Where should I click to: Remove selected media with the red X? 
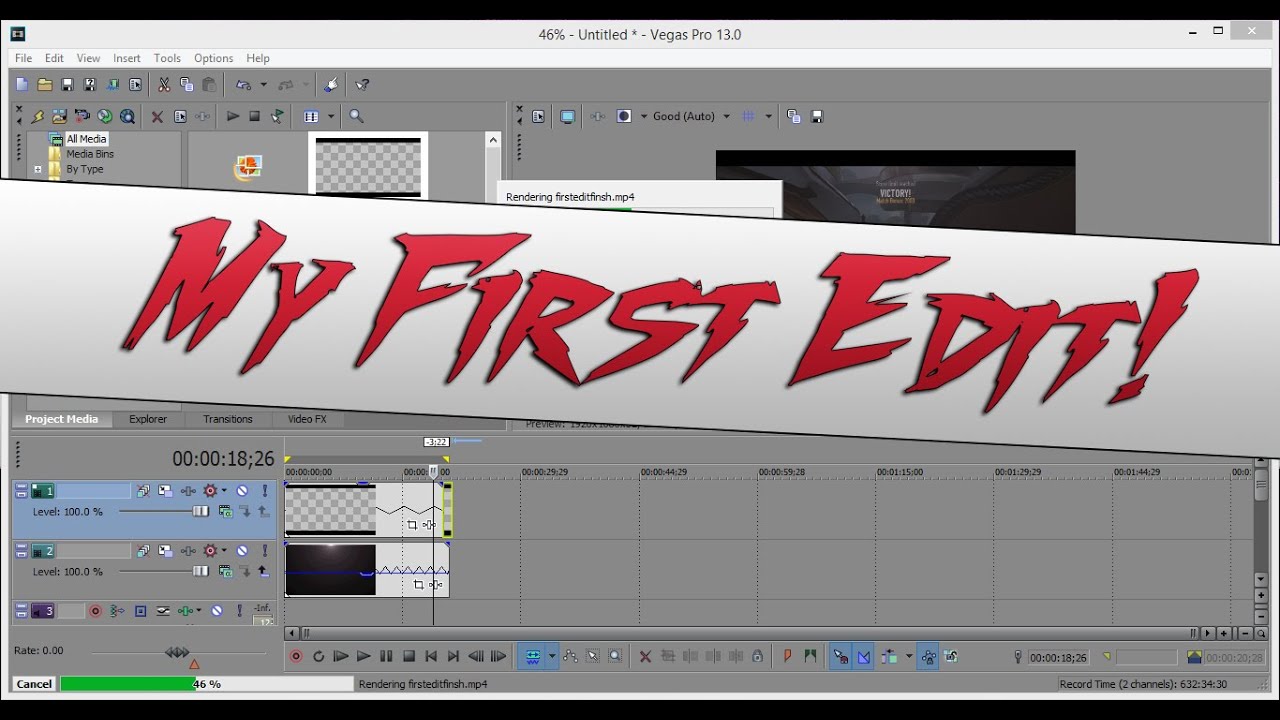pyautogui.click(x=157, y=116)
